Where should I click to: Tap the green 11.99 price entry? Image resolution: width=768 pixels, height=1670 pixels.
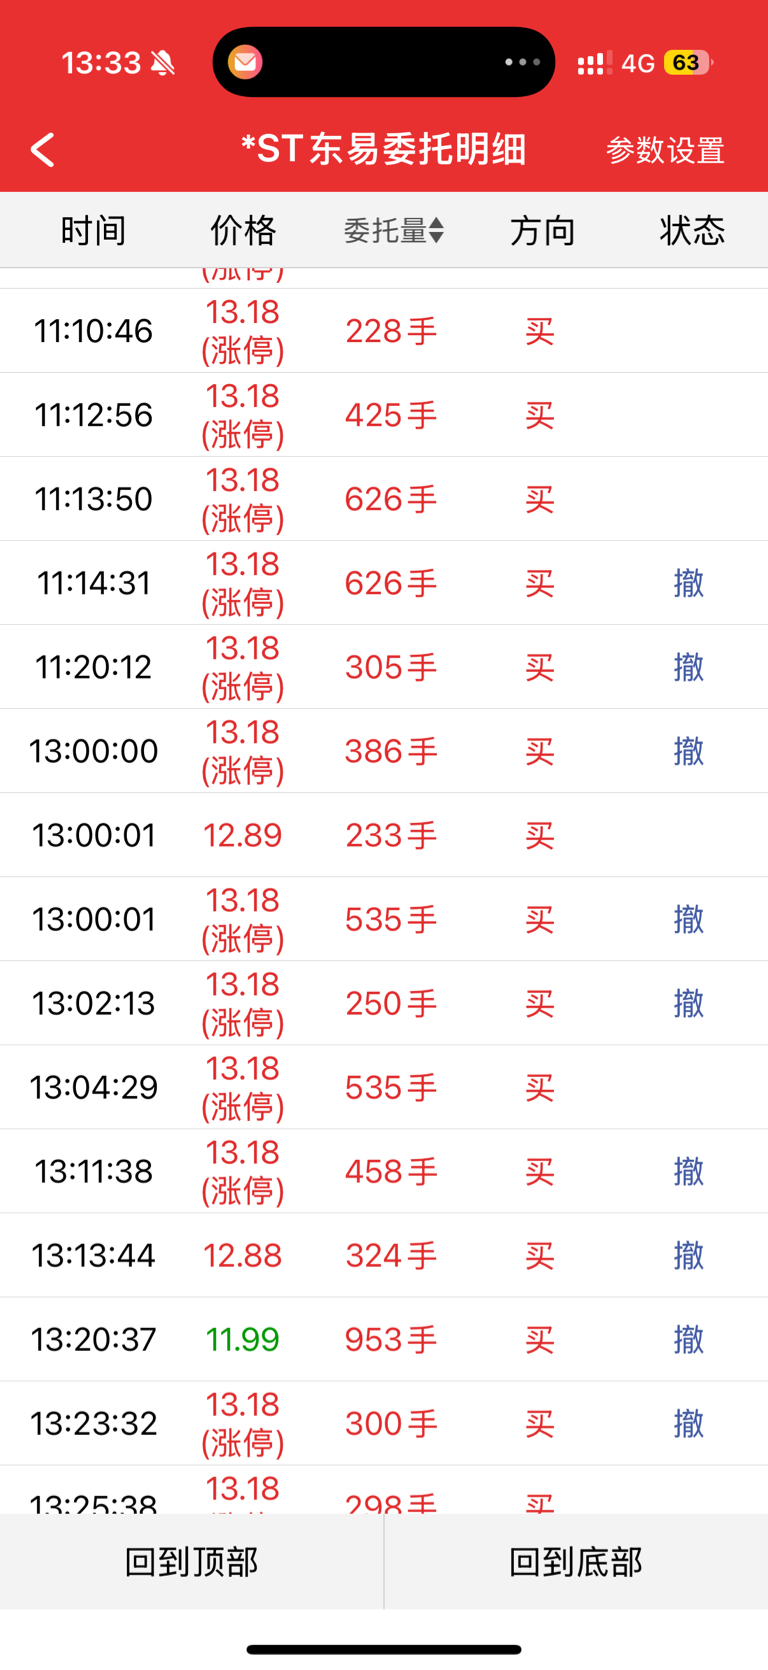[242, 1339]
